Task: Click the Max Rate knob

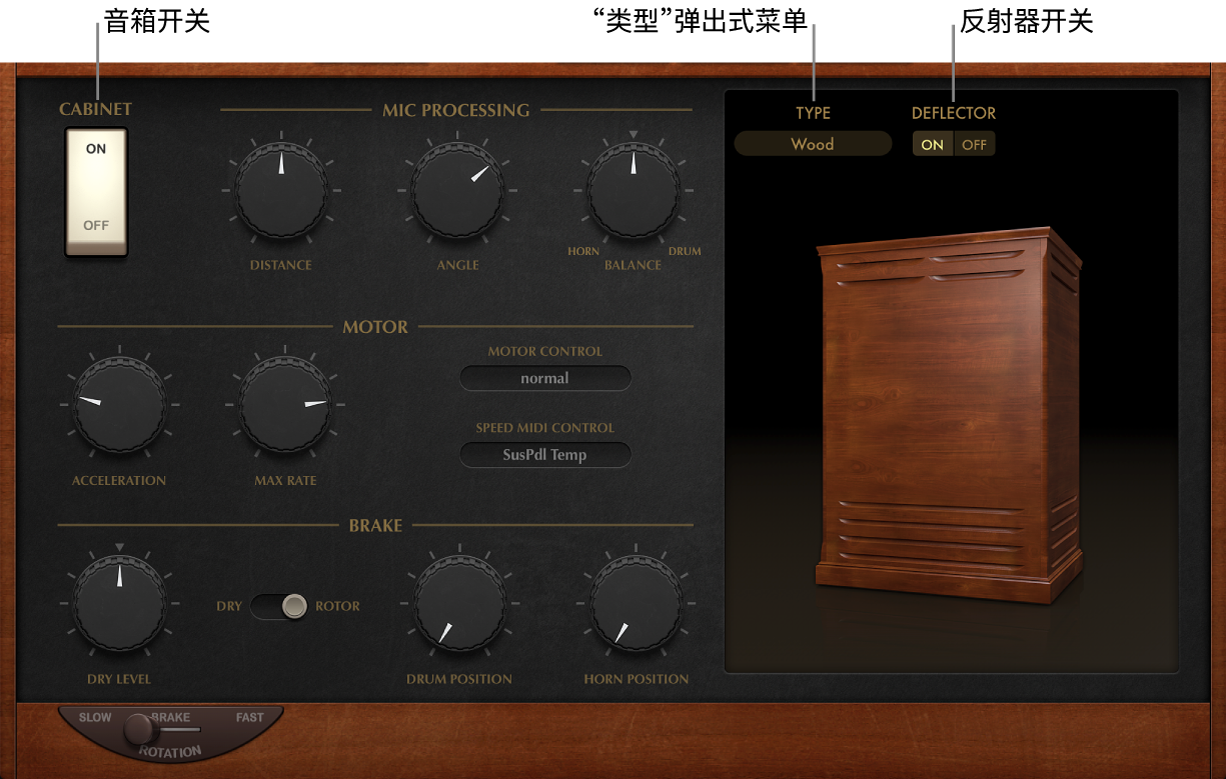Action: pyautogui.click(x=286, y=405)
